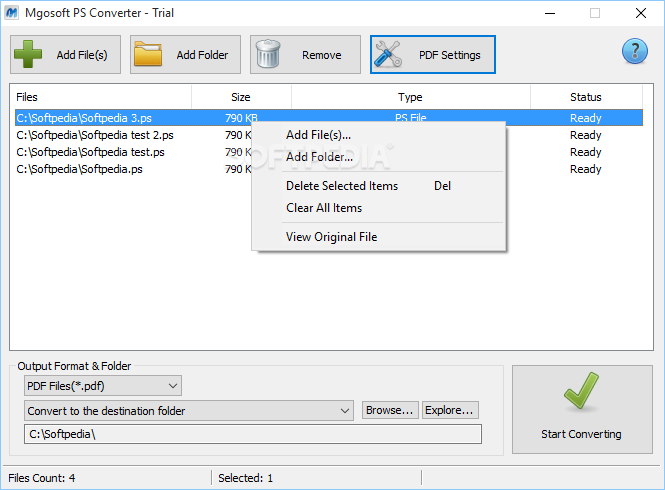Click the green plus Add File(s) icon
The height and width of the screenshot is (490, 665).
[x=28, y=54]
